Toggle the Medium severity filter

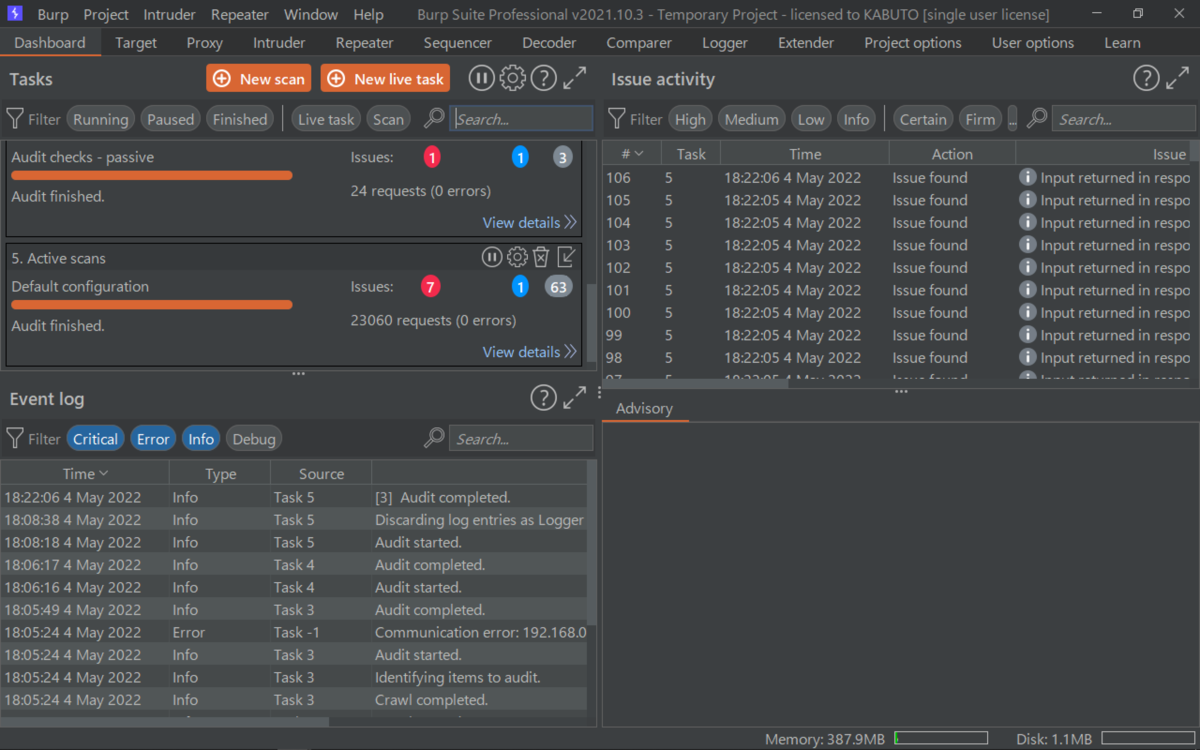pyautogui.click(x=751, y=119)
